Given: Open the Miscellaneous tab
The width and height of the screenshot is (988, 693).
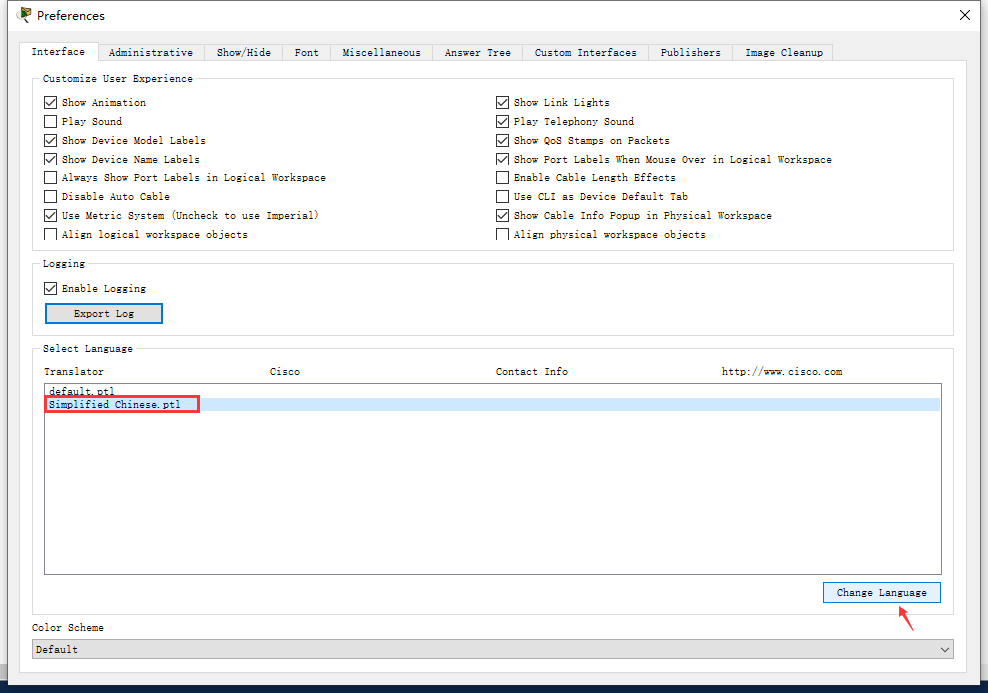Looking at the screenshot, I should tap(382, 53).
